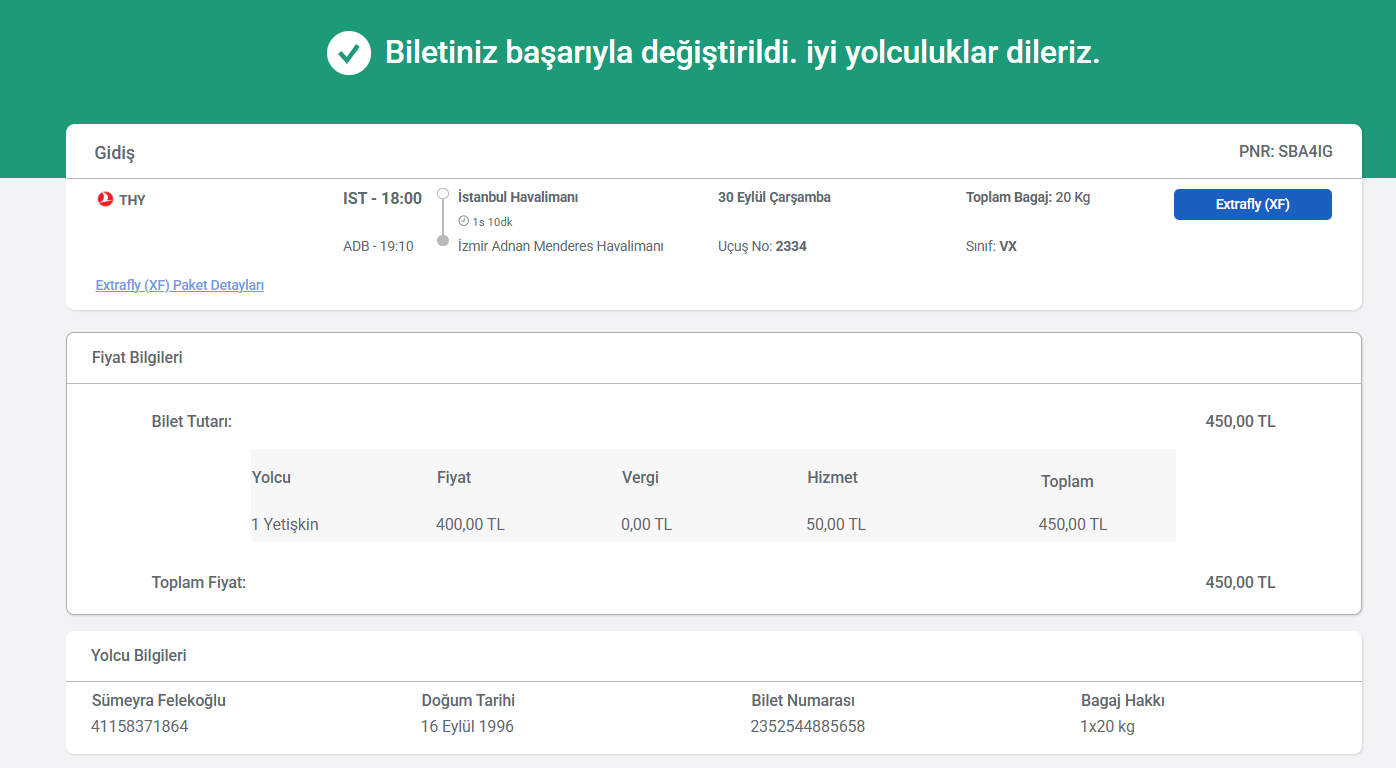
Task: Click the Vergi column header
Action: (x=640, y=477)
